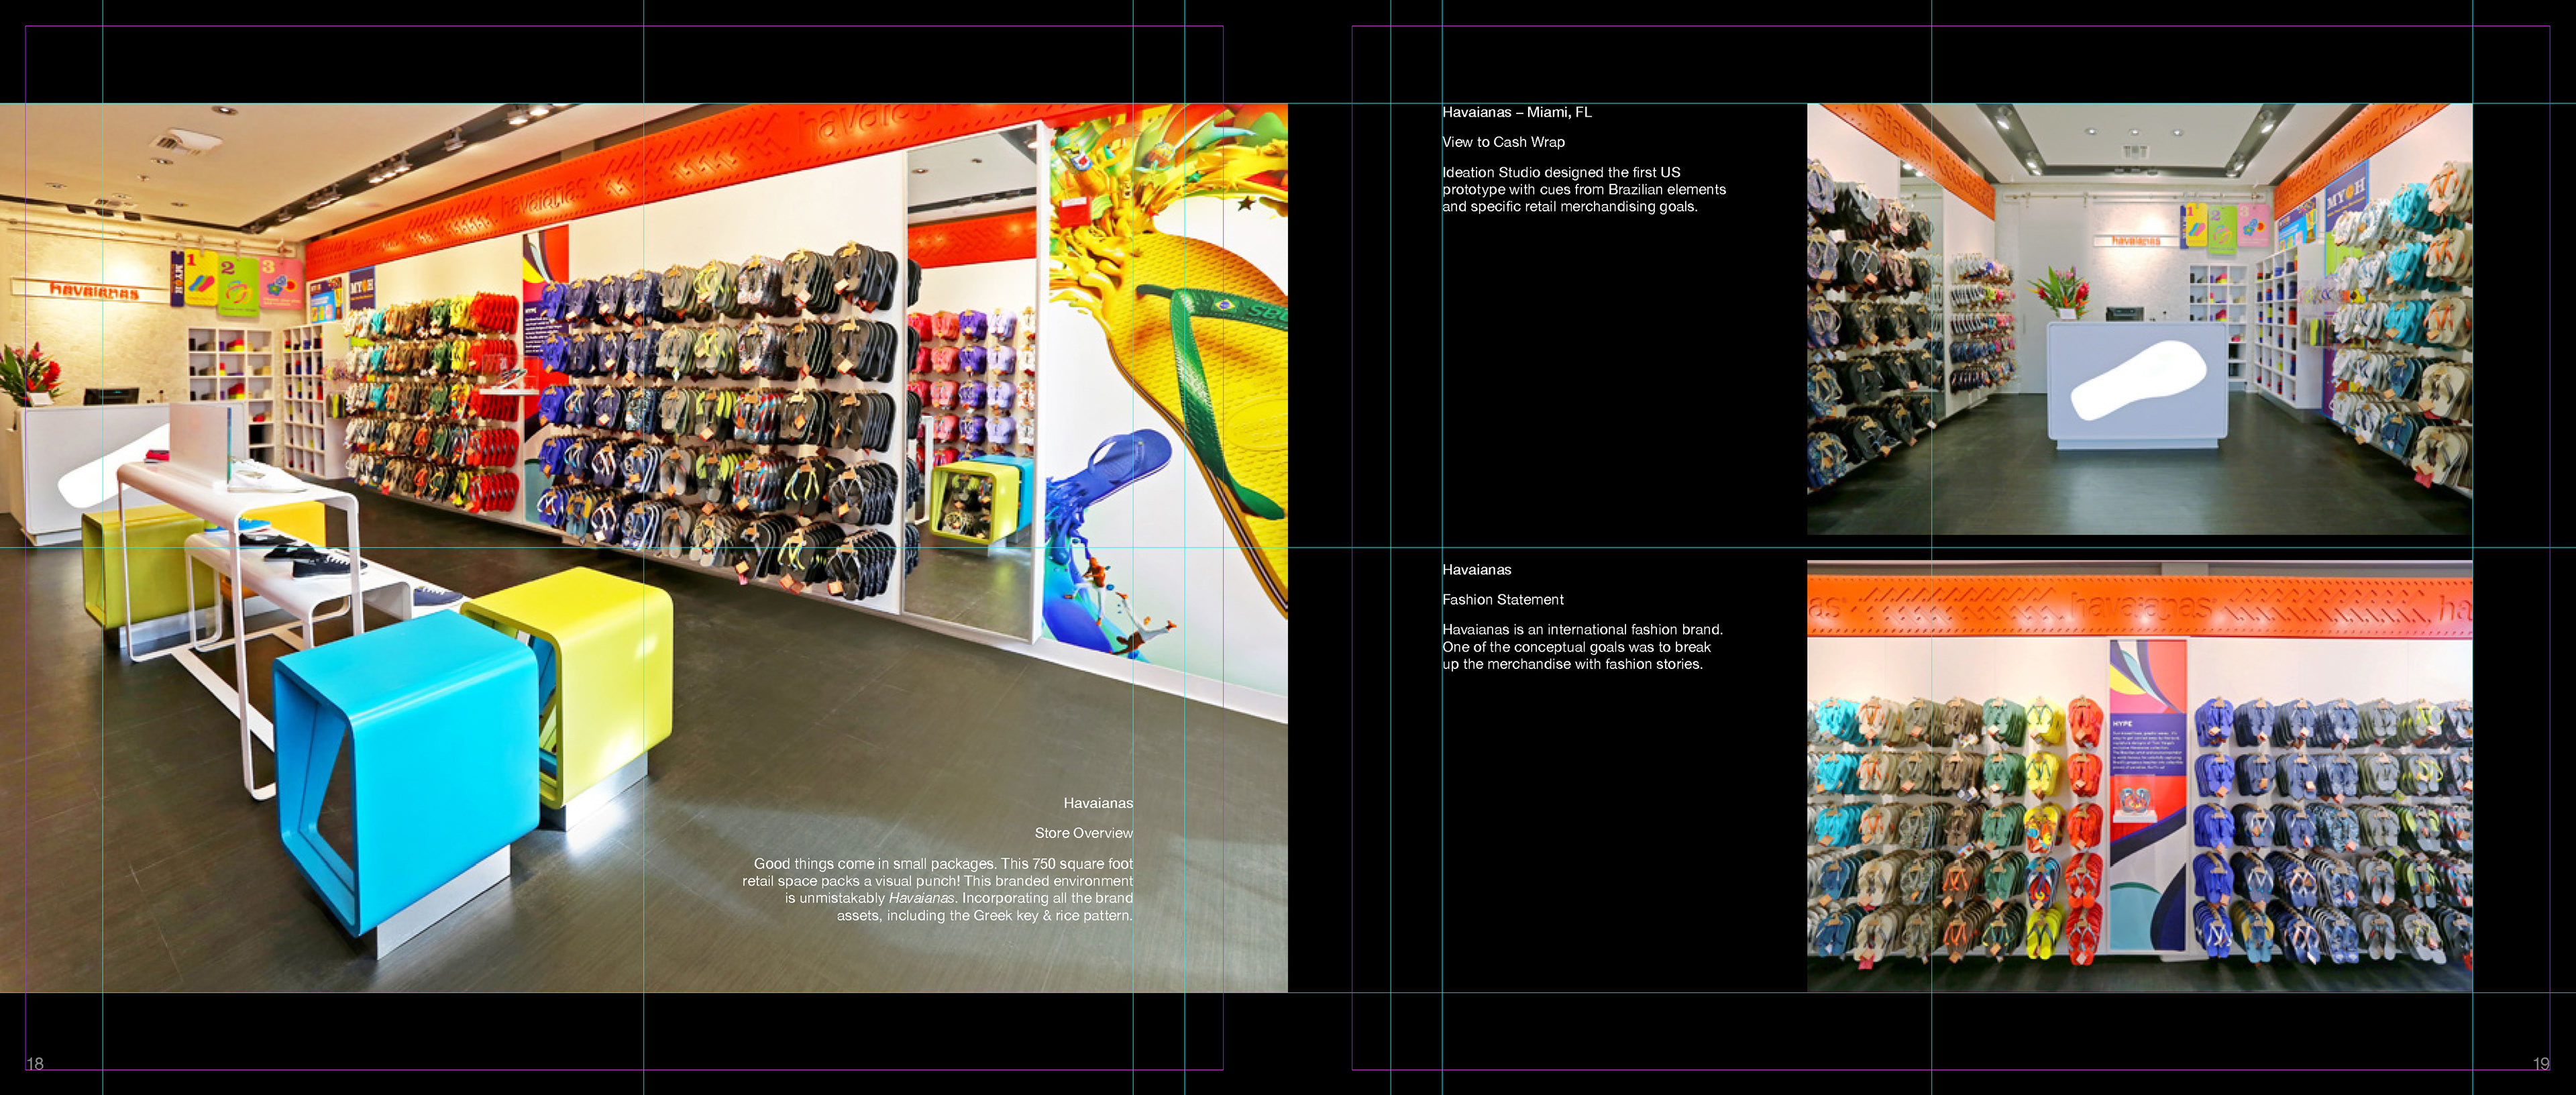2576x1095 pixels.
Task: Click the 'Havaianas is an international fashion brand.' line
Action: pyautogui.click(x=1583, y=630)
